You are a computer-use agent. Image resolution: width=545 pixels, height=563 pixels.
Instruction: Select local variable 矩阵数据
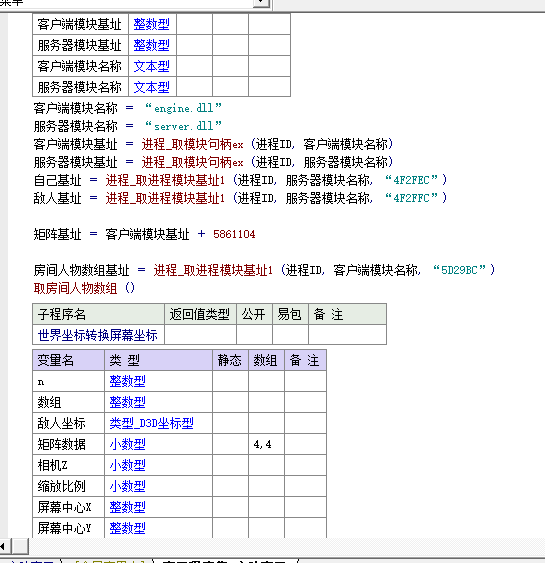pyautogui.click(x=62, y=444)
